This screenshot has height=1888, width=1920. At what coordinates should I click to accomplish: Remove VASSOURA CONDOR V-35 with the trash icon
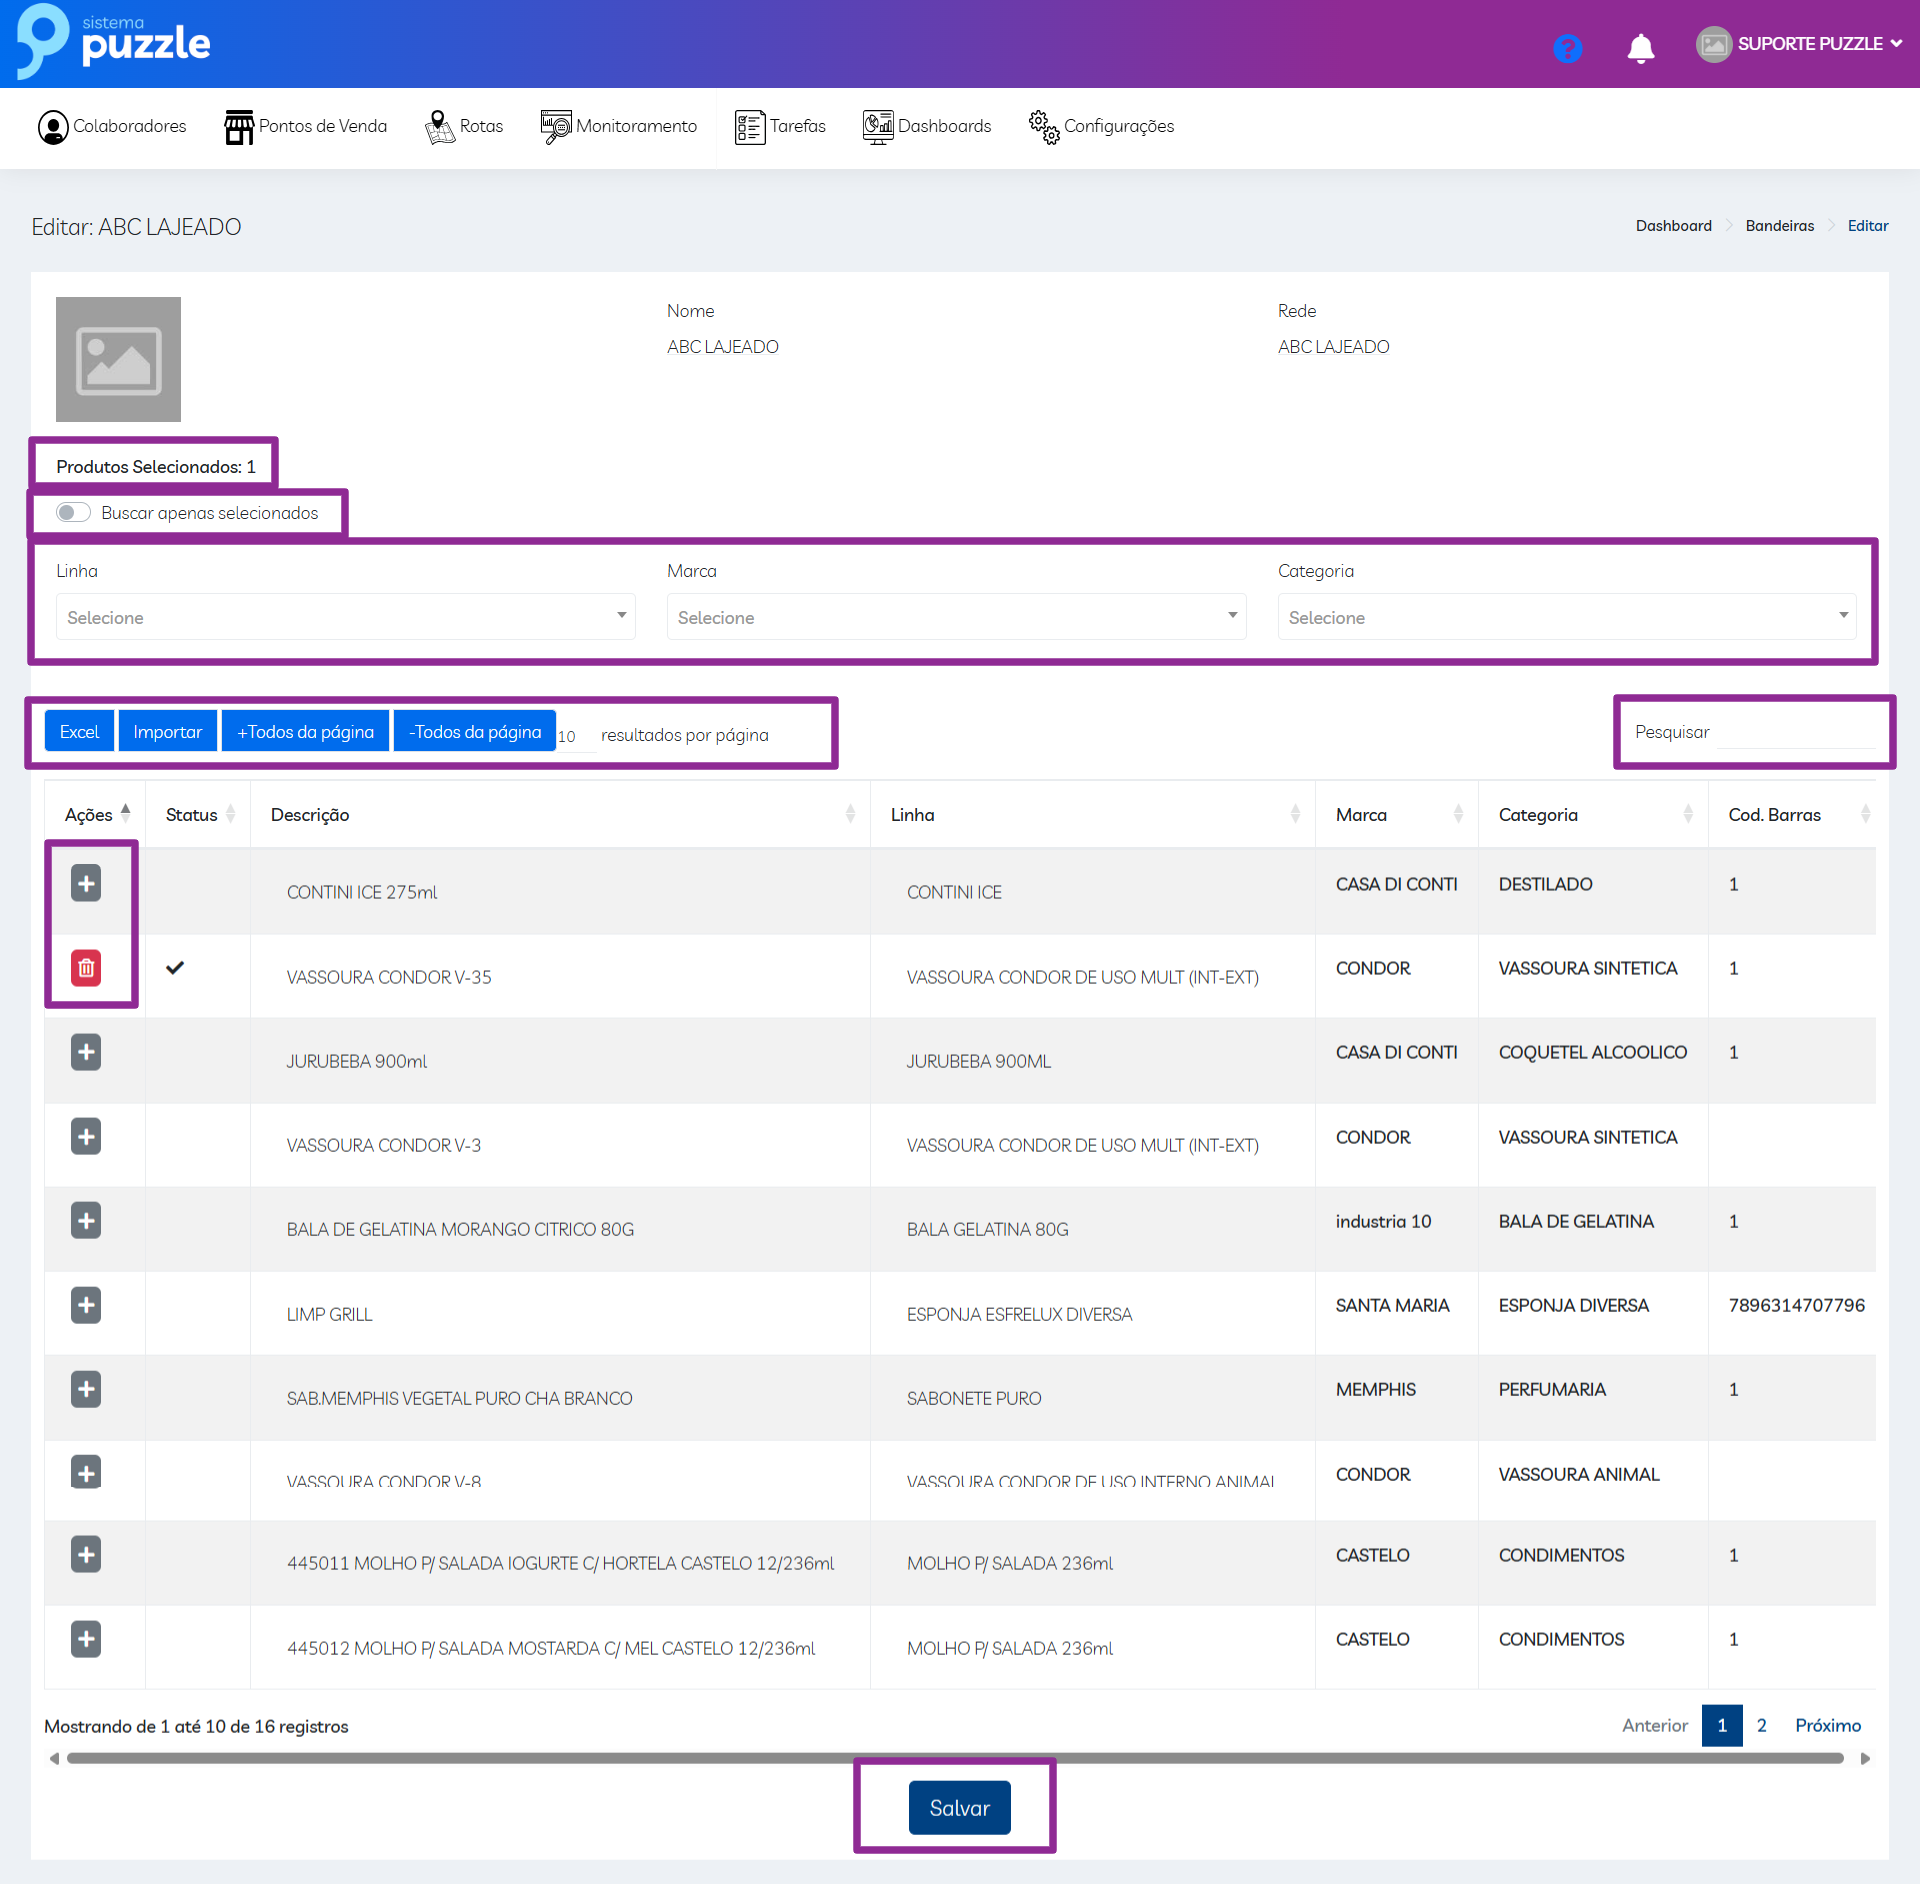coord(86,967)
